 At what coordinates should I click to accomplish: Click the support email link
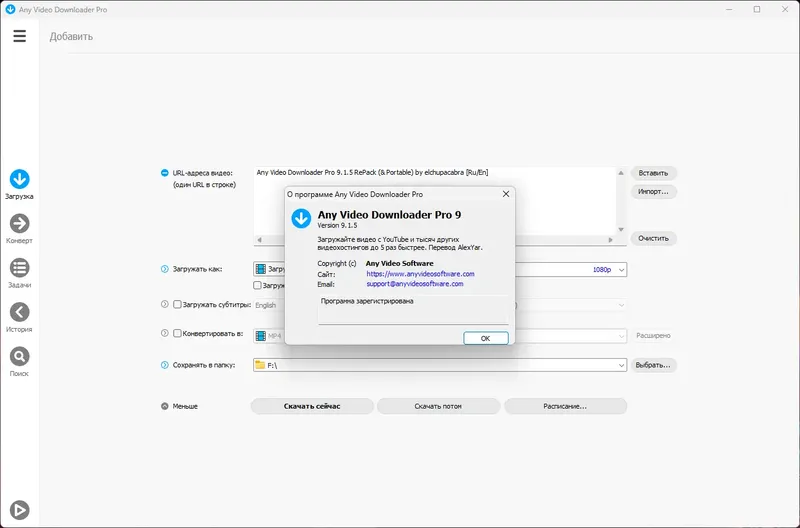click(x=415, y=284)
